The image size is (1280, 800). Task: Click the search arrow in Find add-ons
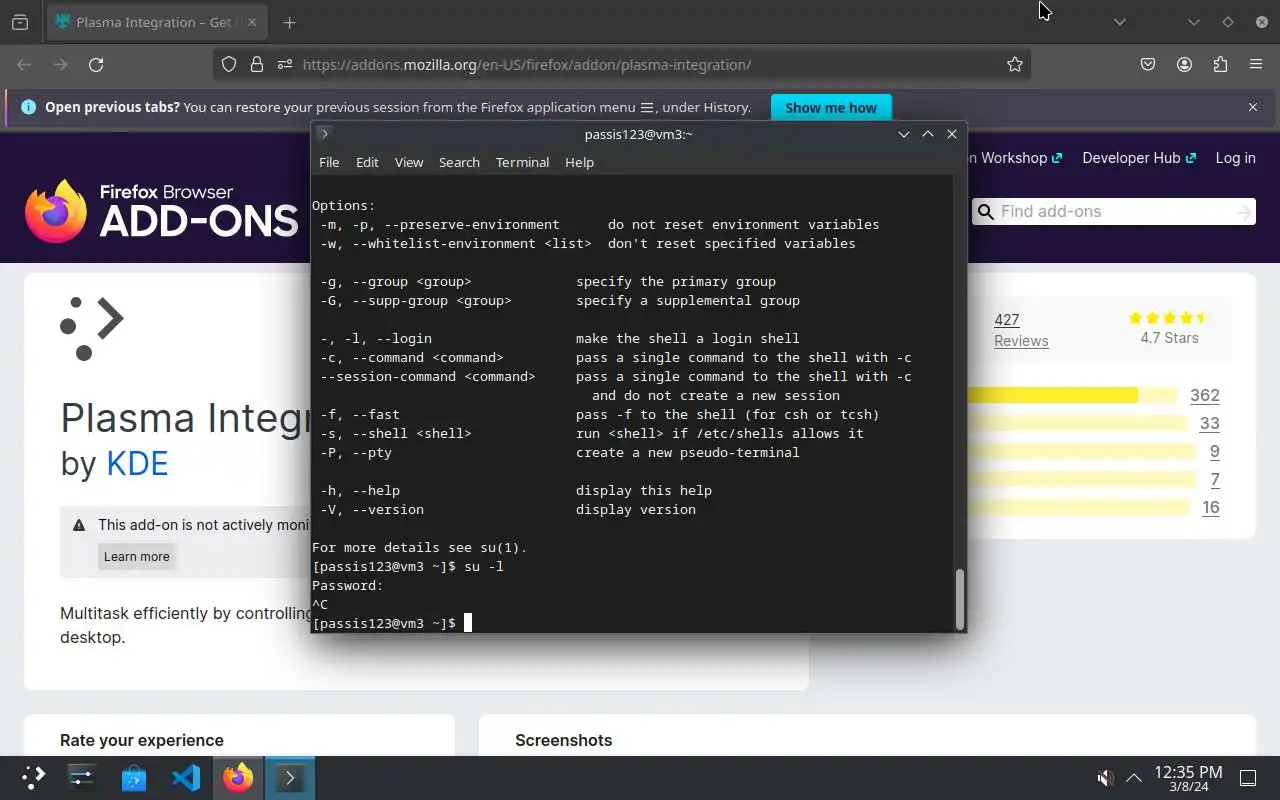click(x=1243, y=212)
